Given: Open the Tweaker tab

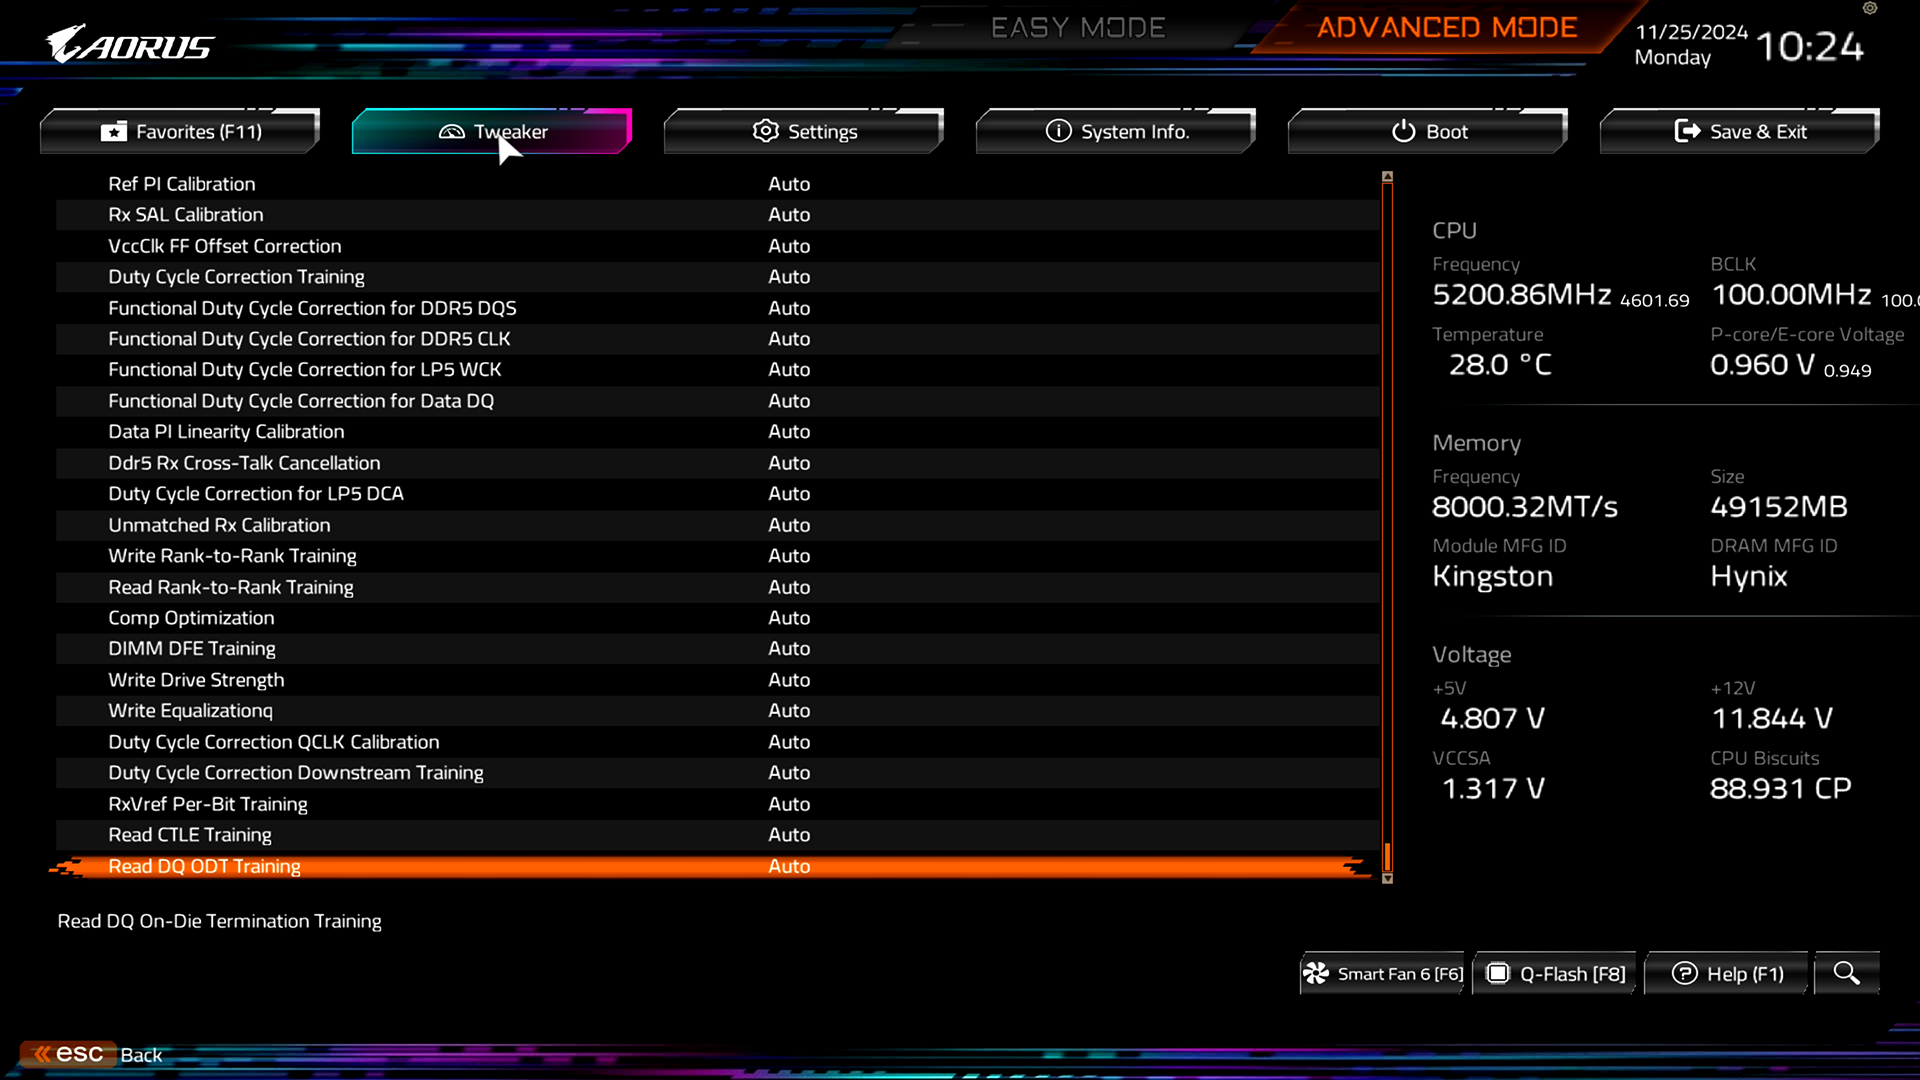Looking at the screenshot, I should pos(492,131).
